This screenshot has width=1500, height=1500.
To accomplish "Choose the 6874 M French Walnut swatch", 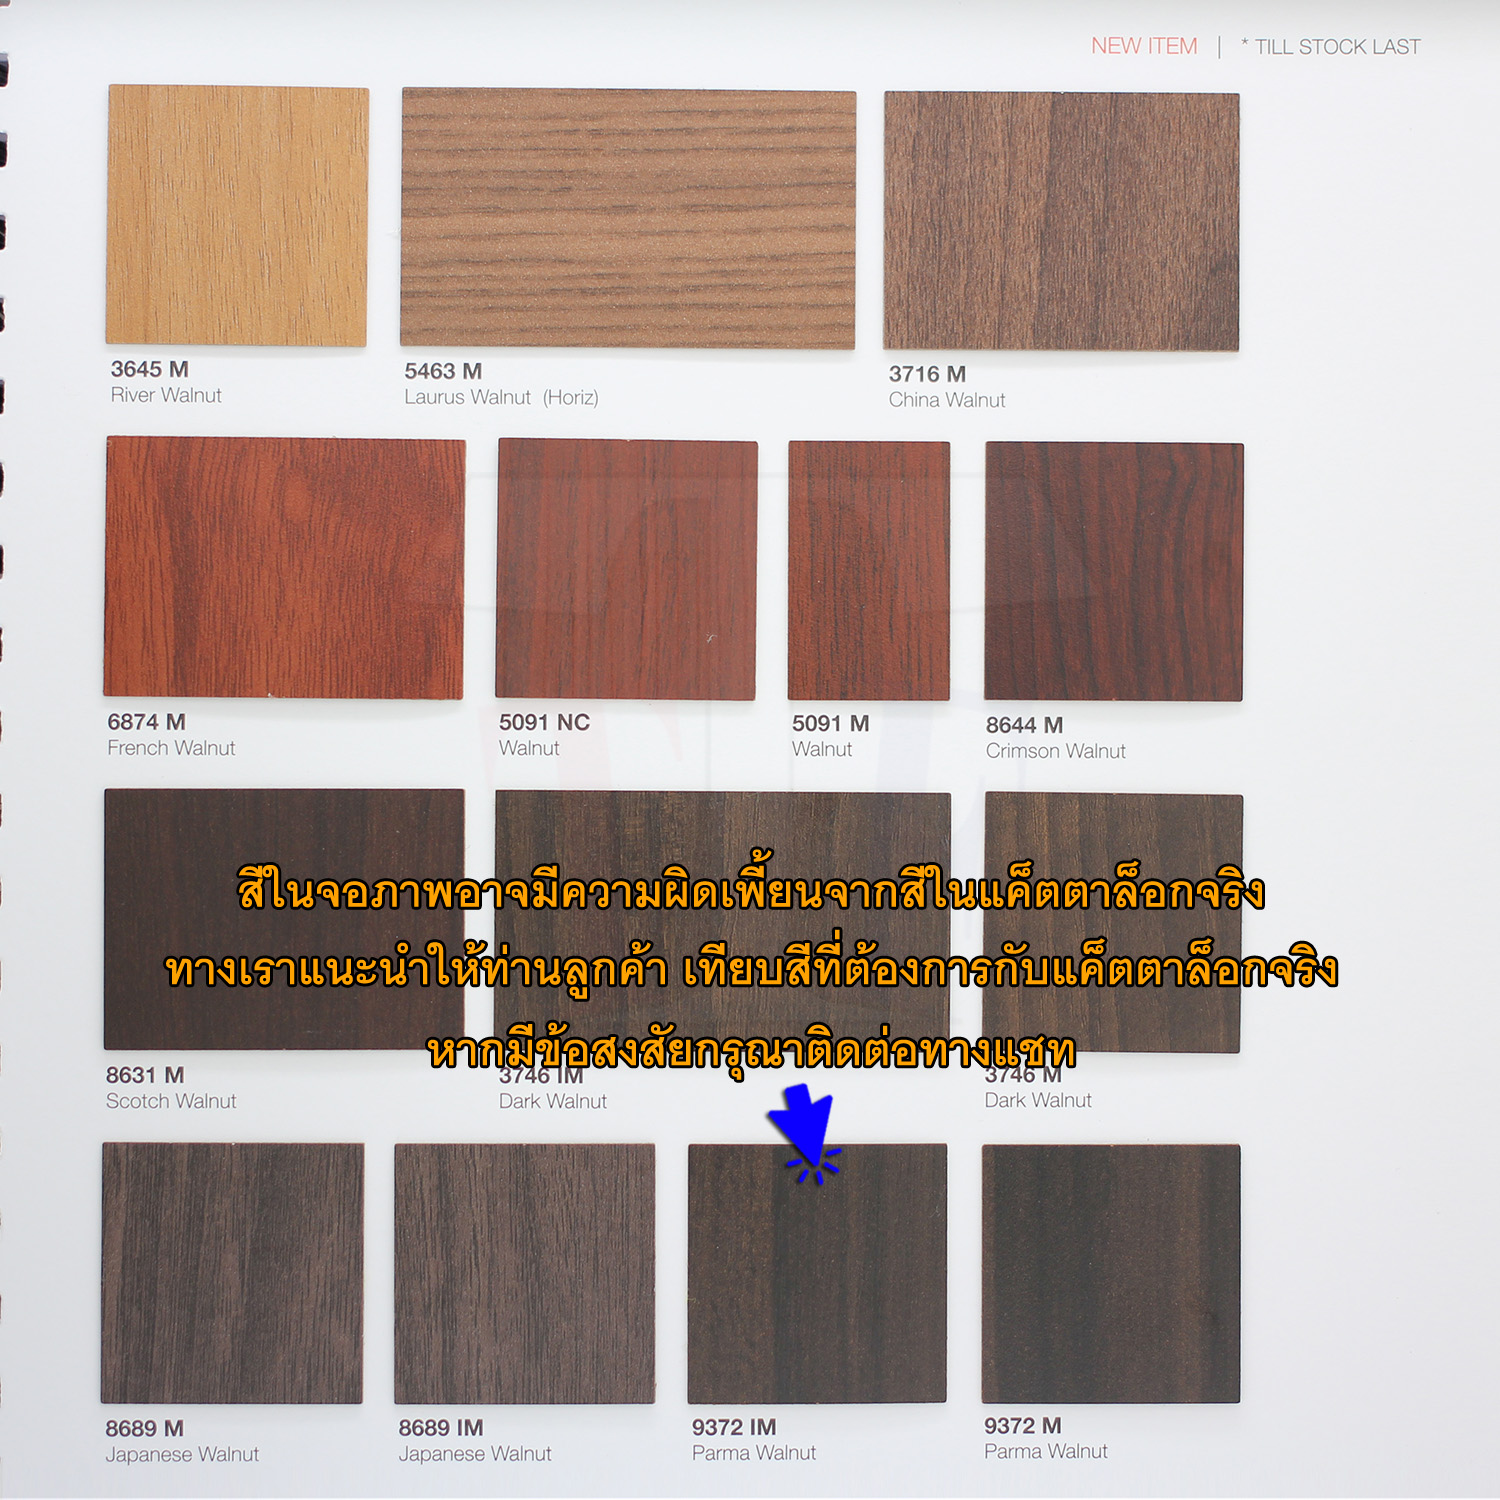I will (x=284, y=567).
